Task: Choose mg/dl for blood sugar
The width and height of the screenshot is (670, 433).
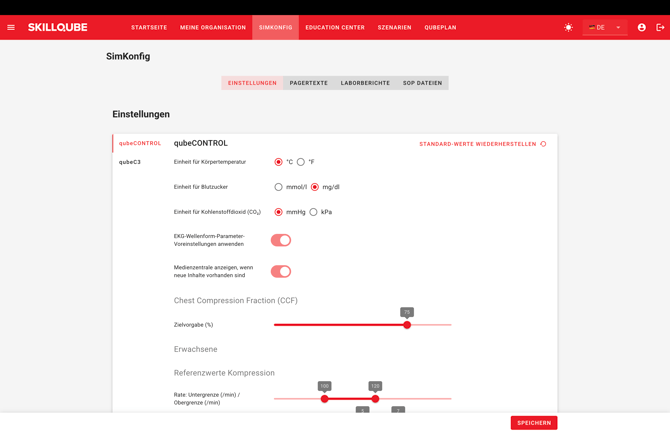Action: tap(315, 187)
